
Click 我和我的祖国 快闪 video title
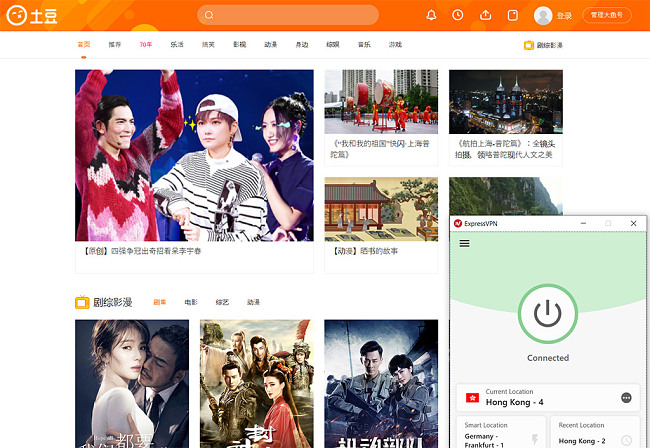point(380,149)
